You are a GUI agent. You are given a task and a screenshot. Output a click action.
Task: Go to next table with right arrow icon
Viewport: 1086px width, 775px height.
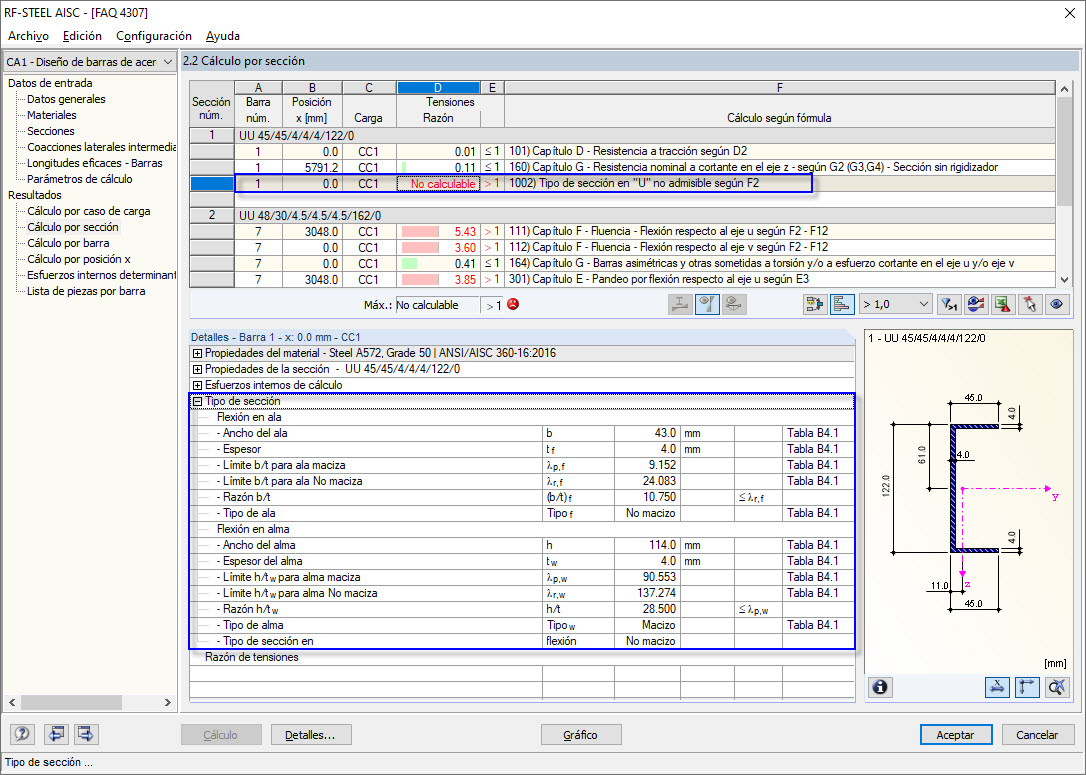point(86,734)
